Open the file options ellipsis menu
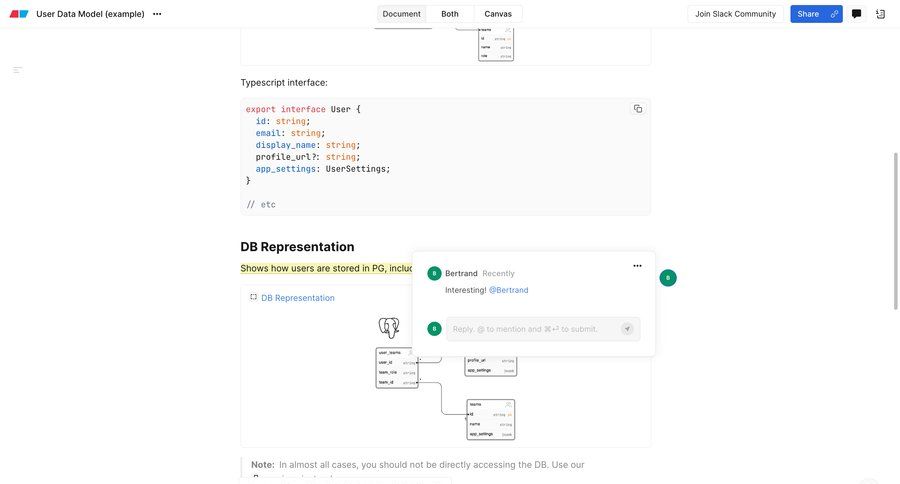The width and height of the screenshot is (900, 484). point(157,14)
